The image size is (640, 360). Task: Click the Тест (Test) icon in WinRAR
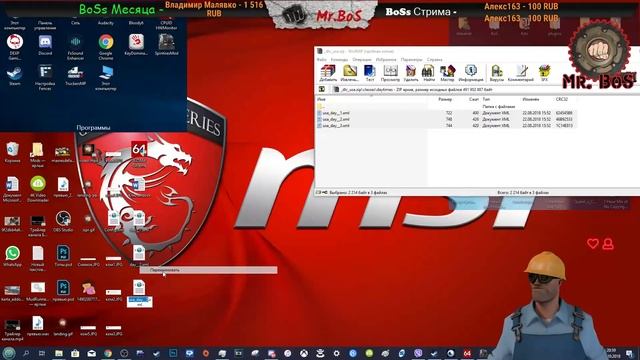370,73
